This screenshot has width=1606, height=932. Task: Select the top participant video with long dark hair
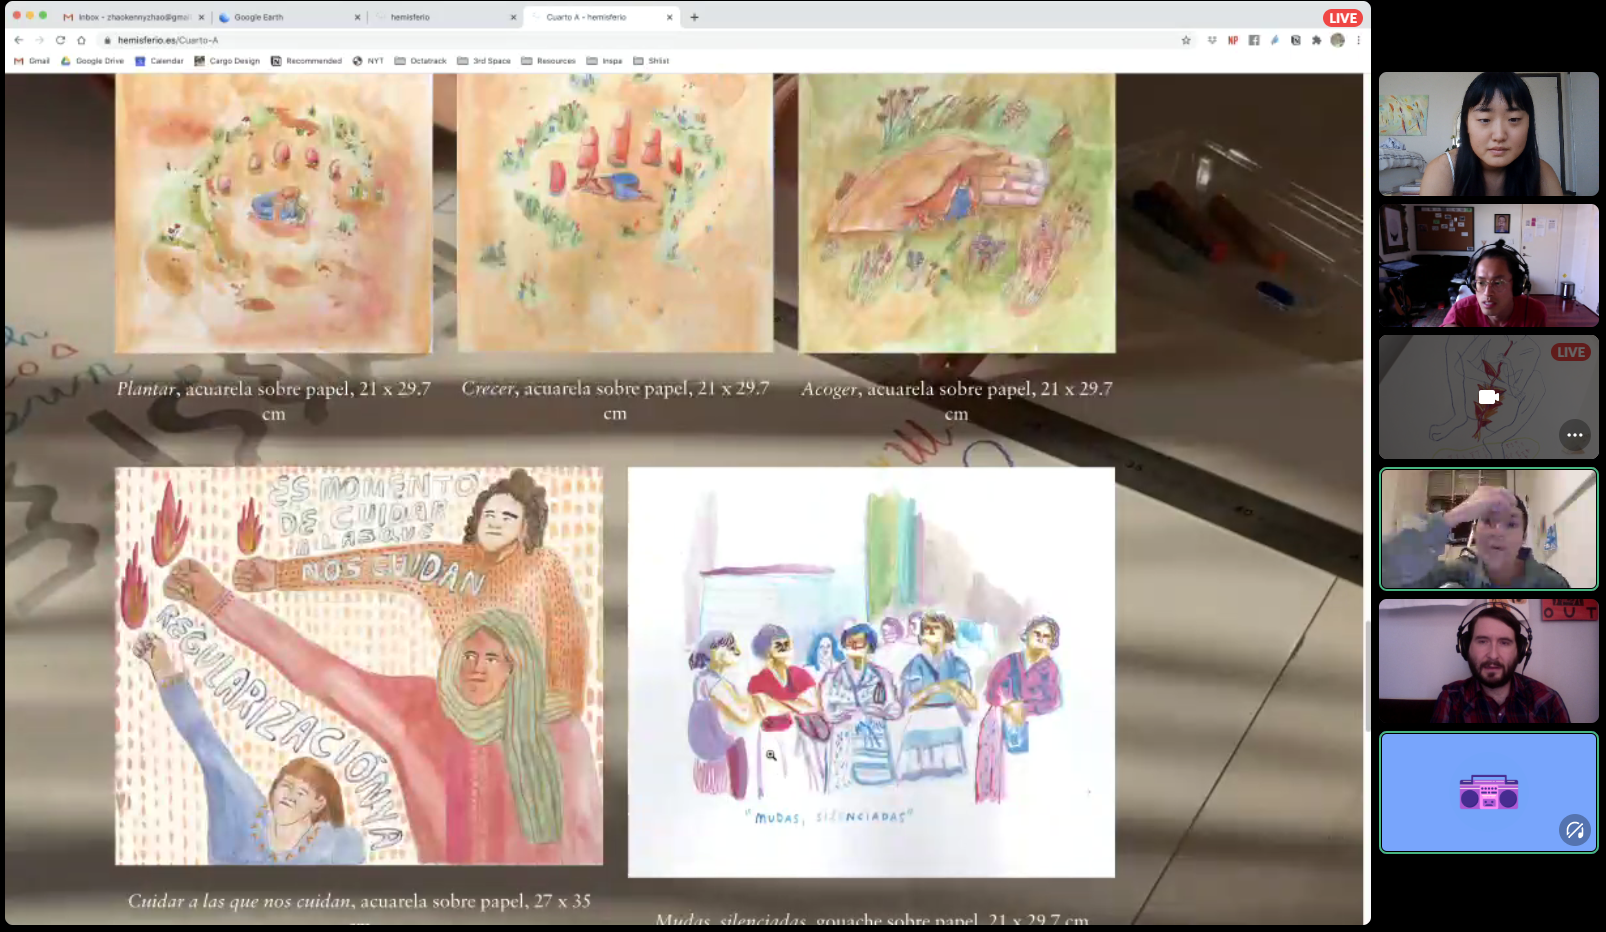1488,134
